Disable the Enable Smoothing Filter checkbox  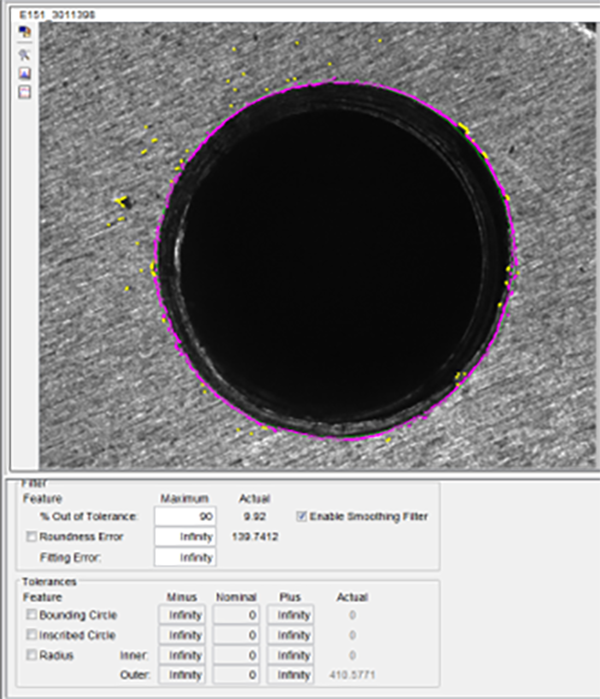click(x=302, y=517)
